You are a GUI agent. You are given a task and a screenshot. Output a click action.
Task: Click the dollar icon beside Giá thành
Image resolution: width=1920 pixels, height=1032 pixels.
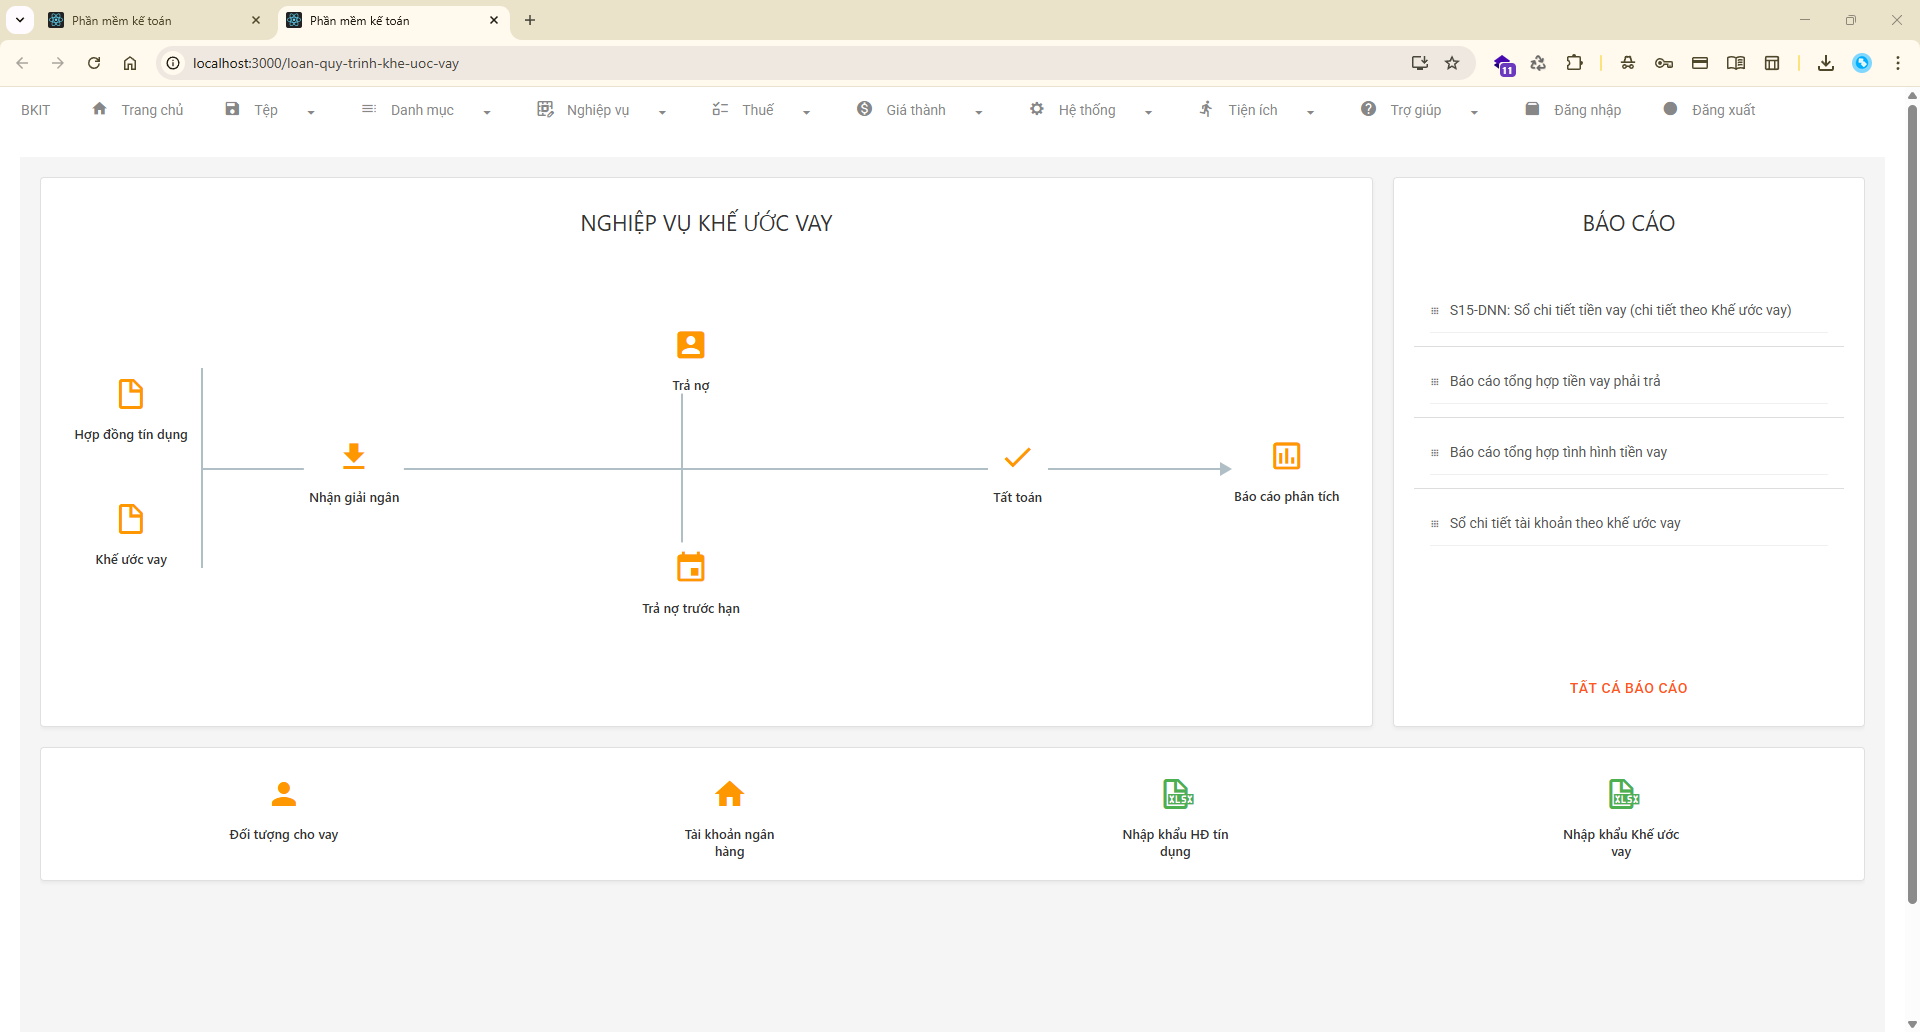864,109
